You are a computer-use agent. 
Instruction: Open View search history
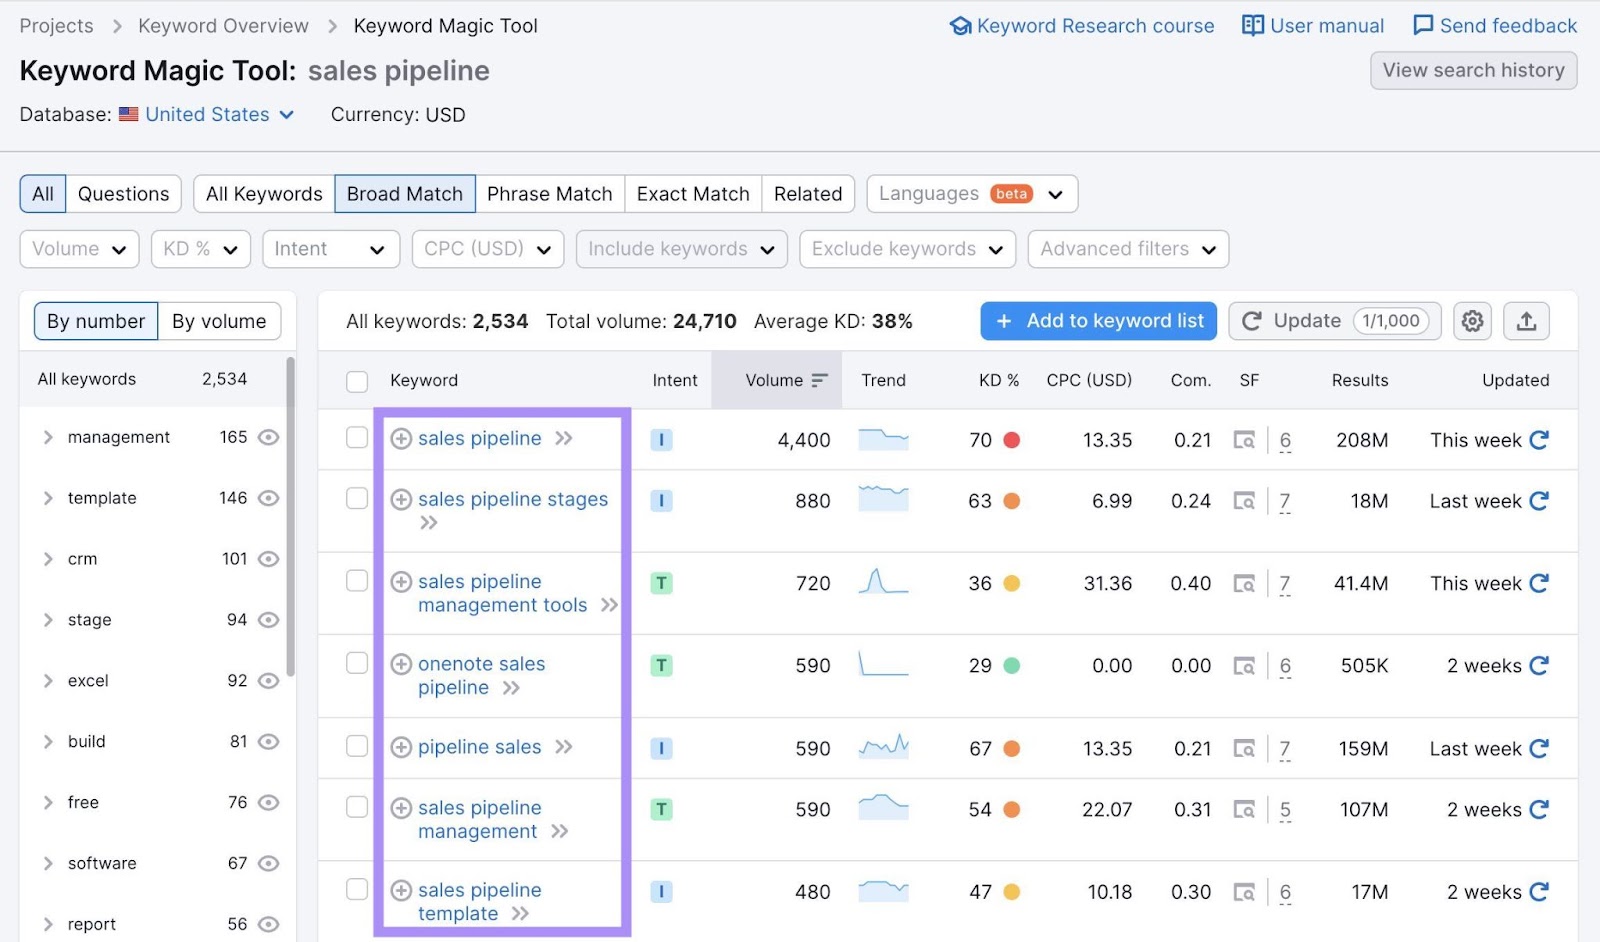(x=1473, y=70)
